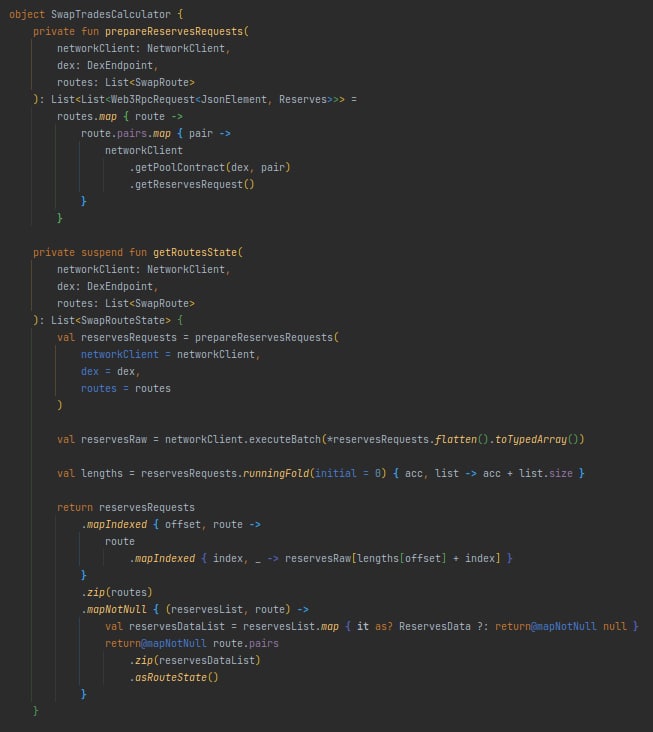Click the 'val reservesRaw' variable declaration
Image resolution: width=653 pixels, height=732 pixels.
tap(102, 439)
